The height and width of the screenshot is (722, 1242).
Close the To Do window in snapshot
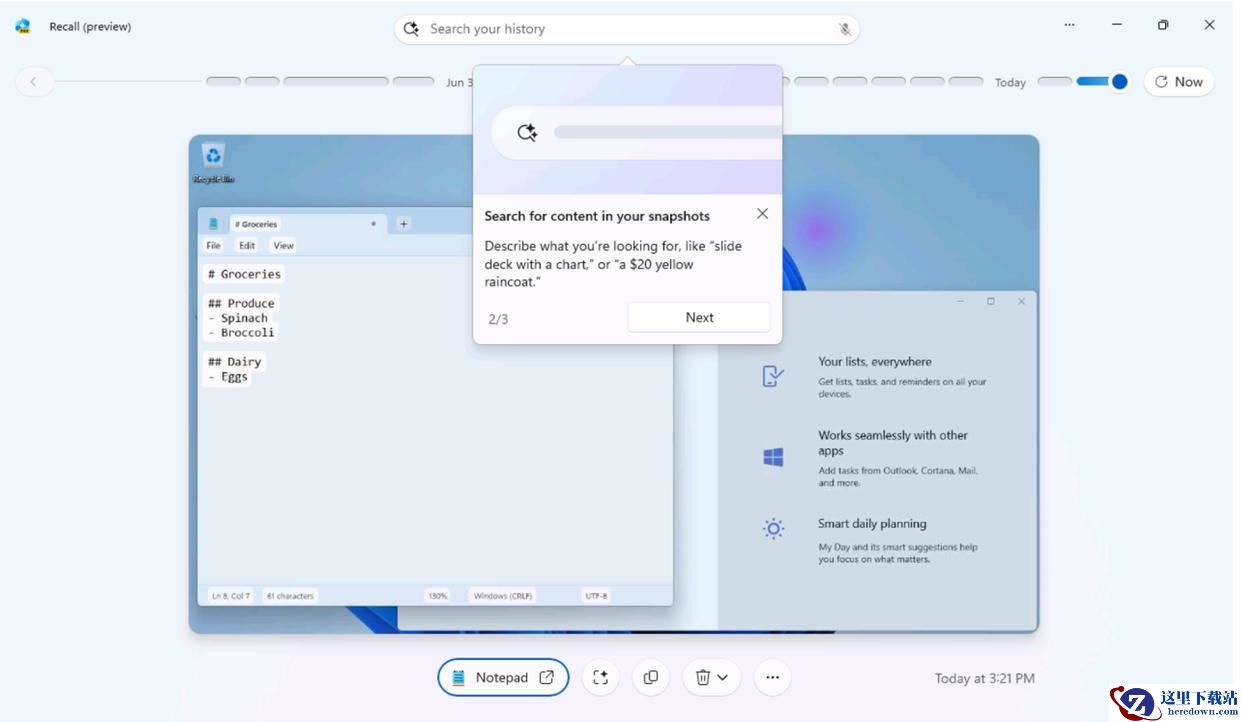click(x=1021, y=301)
